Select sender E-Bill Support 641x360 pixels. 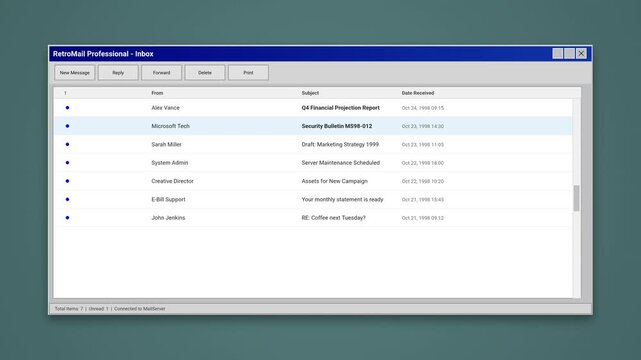click(168, 199)
